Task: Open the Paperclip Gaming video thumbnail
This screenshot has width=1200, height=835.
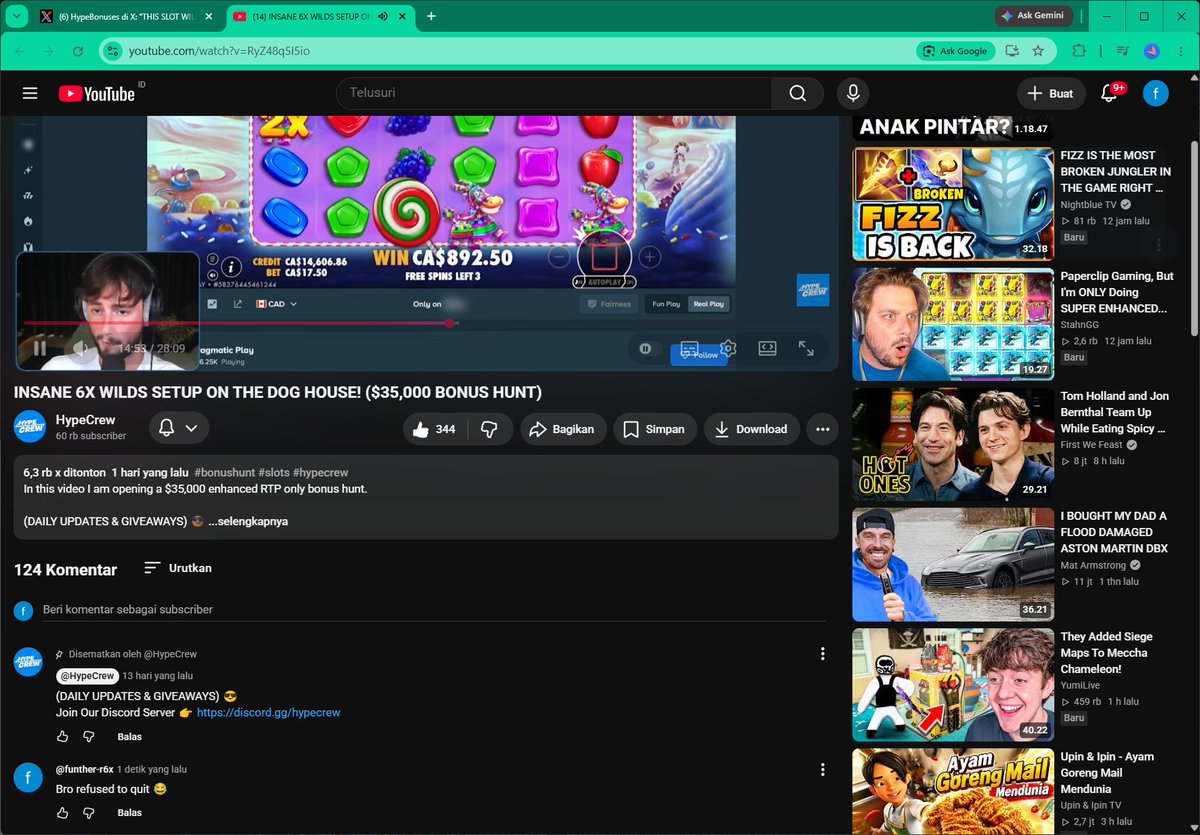Action: click(953, 324)
